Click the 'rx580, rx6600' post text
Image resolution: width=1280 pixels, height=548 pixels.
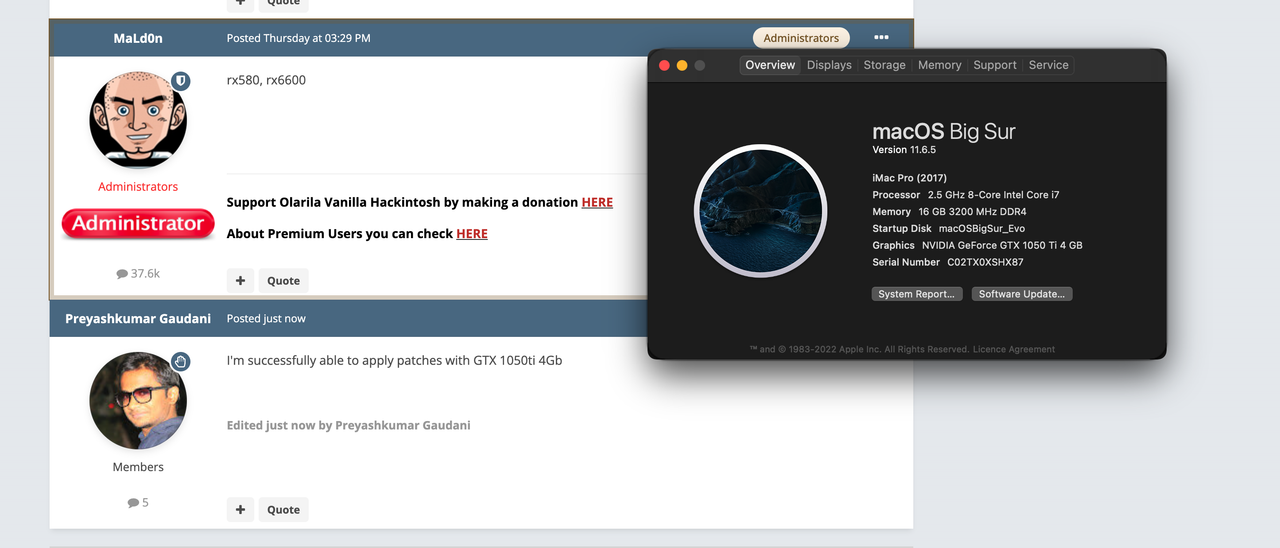tap(266, 80)
